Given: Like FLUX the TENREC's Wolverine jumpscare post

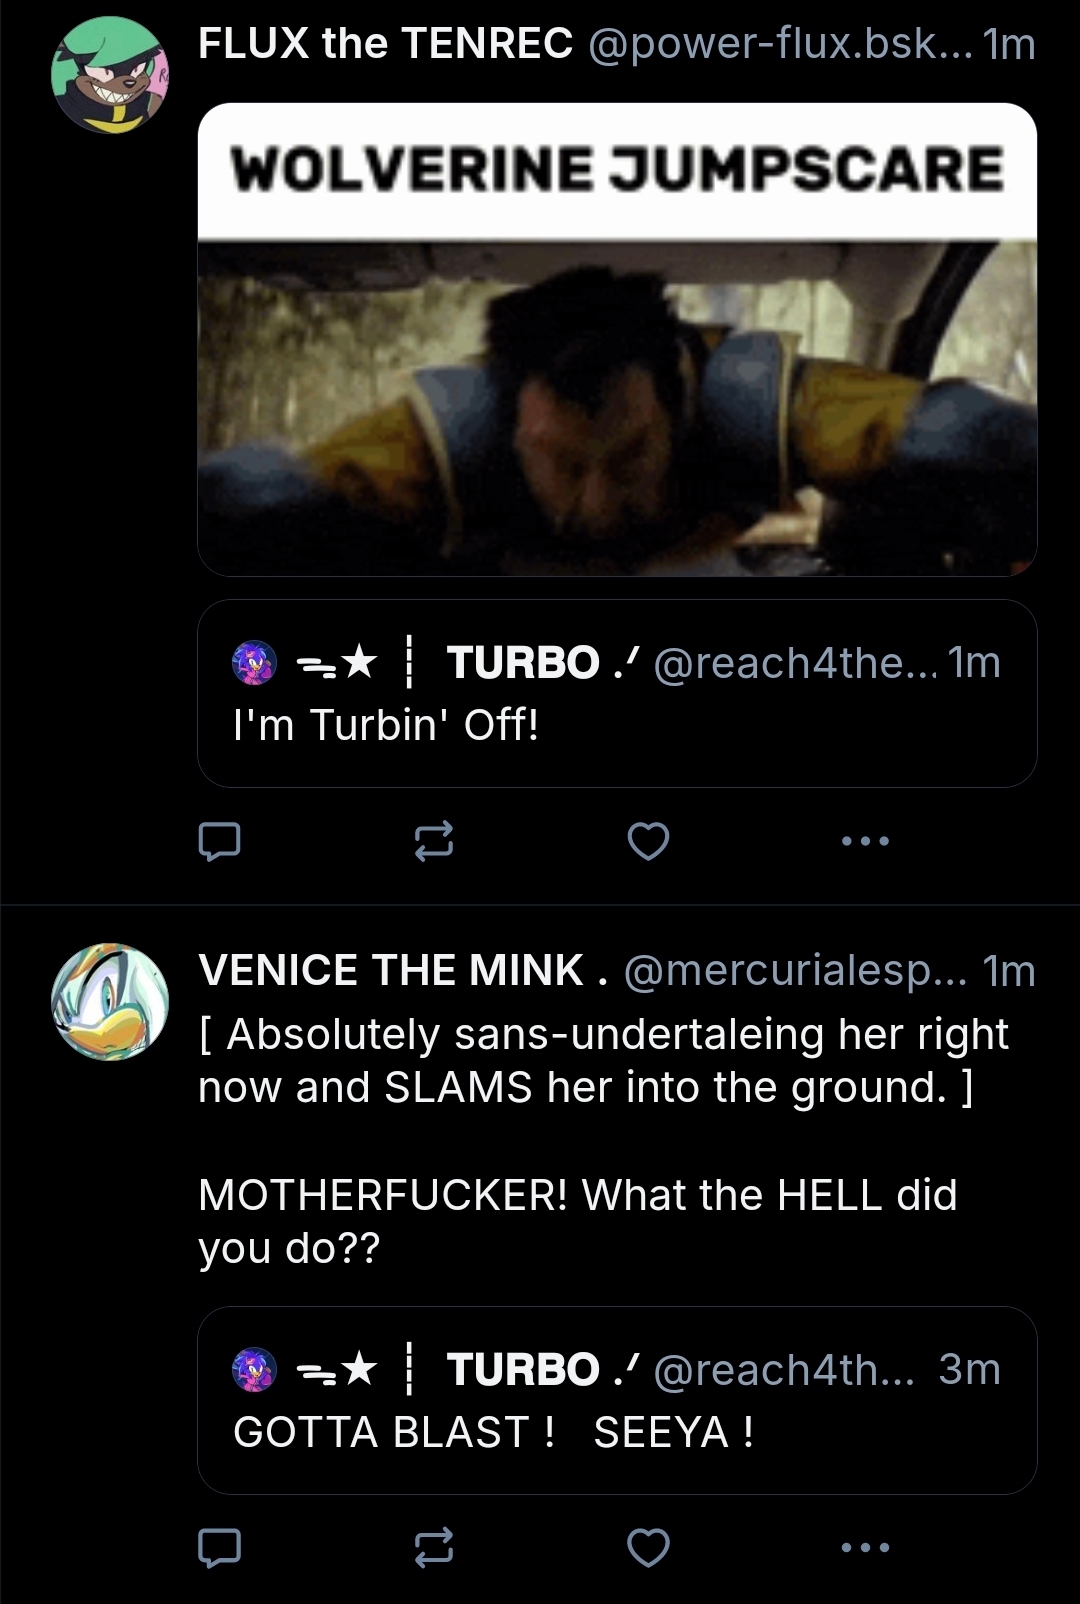Looking at the screenshot, I should (648, 841).
